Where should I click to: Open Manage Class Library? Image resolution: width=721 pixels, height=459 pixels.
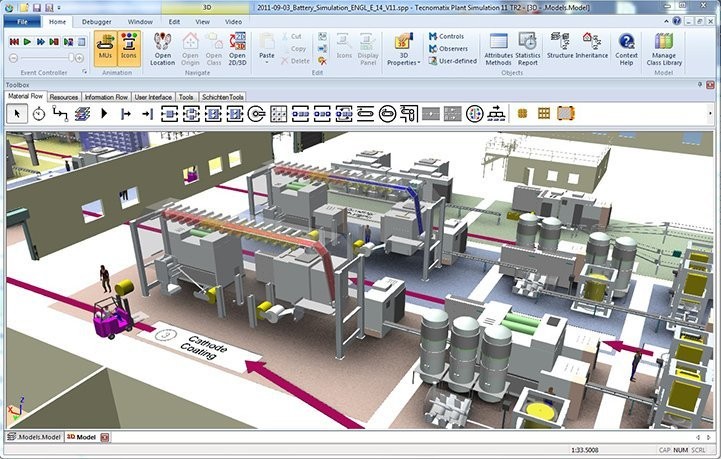pos(664,49)
